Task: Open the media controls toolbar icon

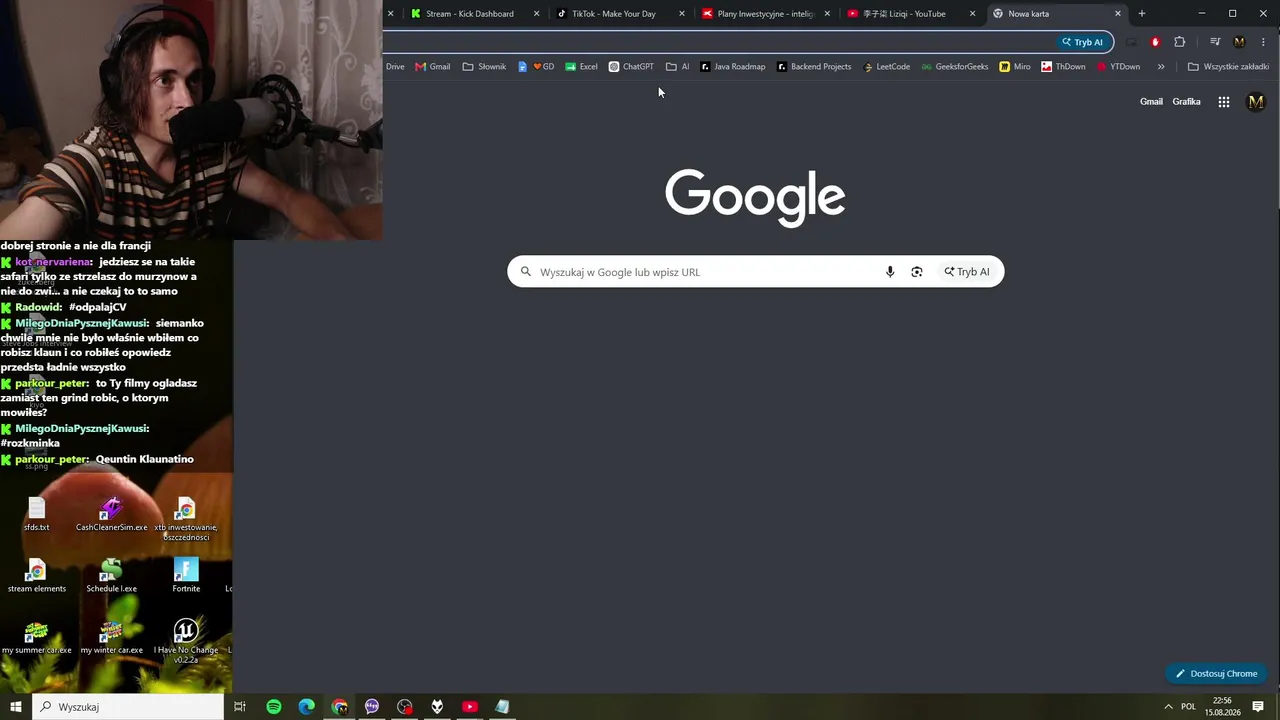Action: coord(1215,42)
